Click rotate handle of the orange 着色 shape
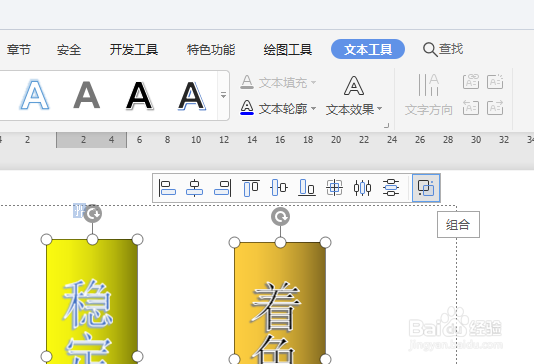This screenshot has height=364, width=534. (x=281, y=217)
